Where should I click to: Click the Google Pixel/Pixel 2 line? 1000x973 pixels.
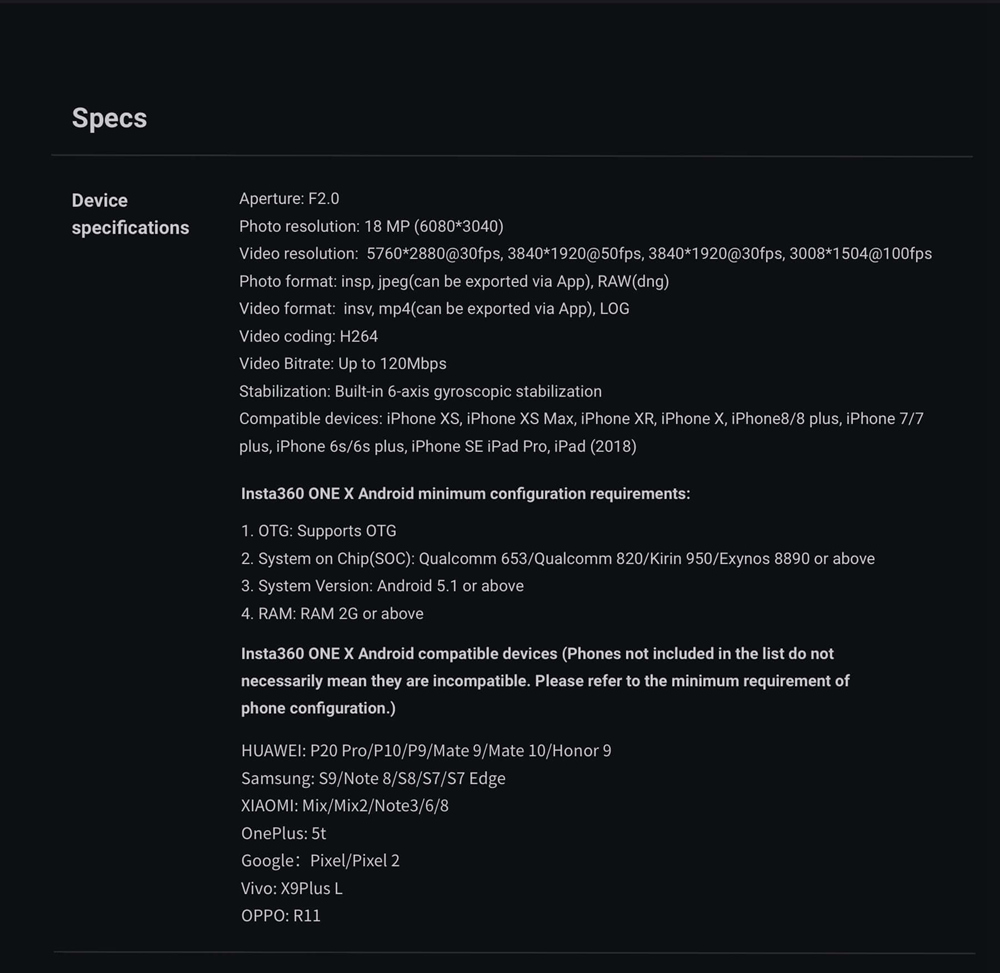(x=320, y=861)
